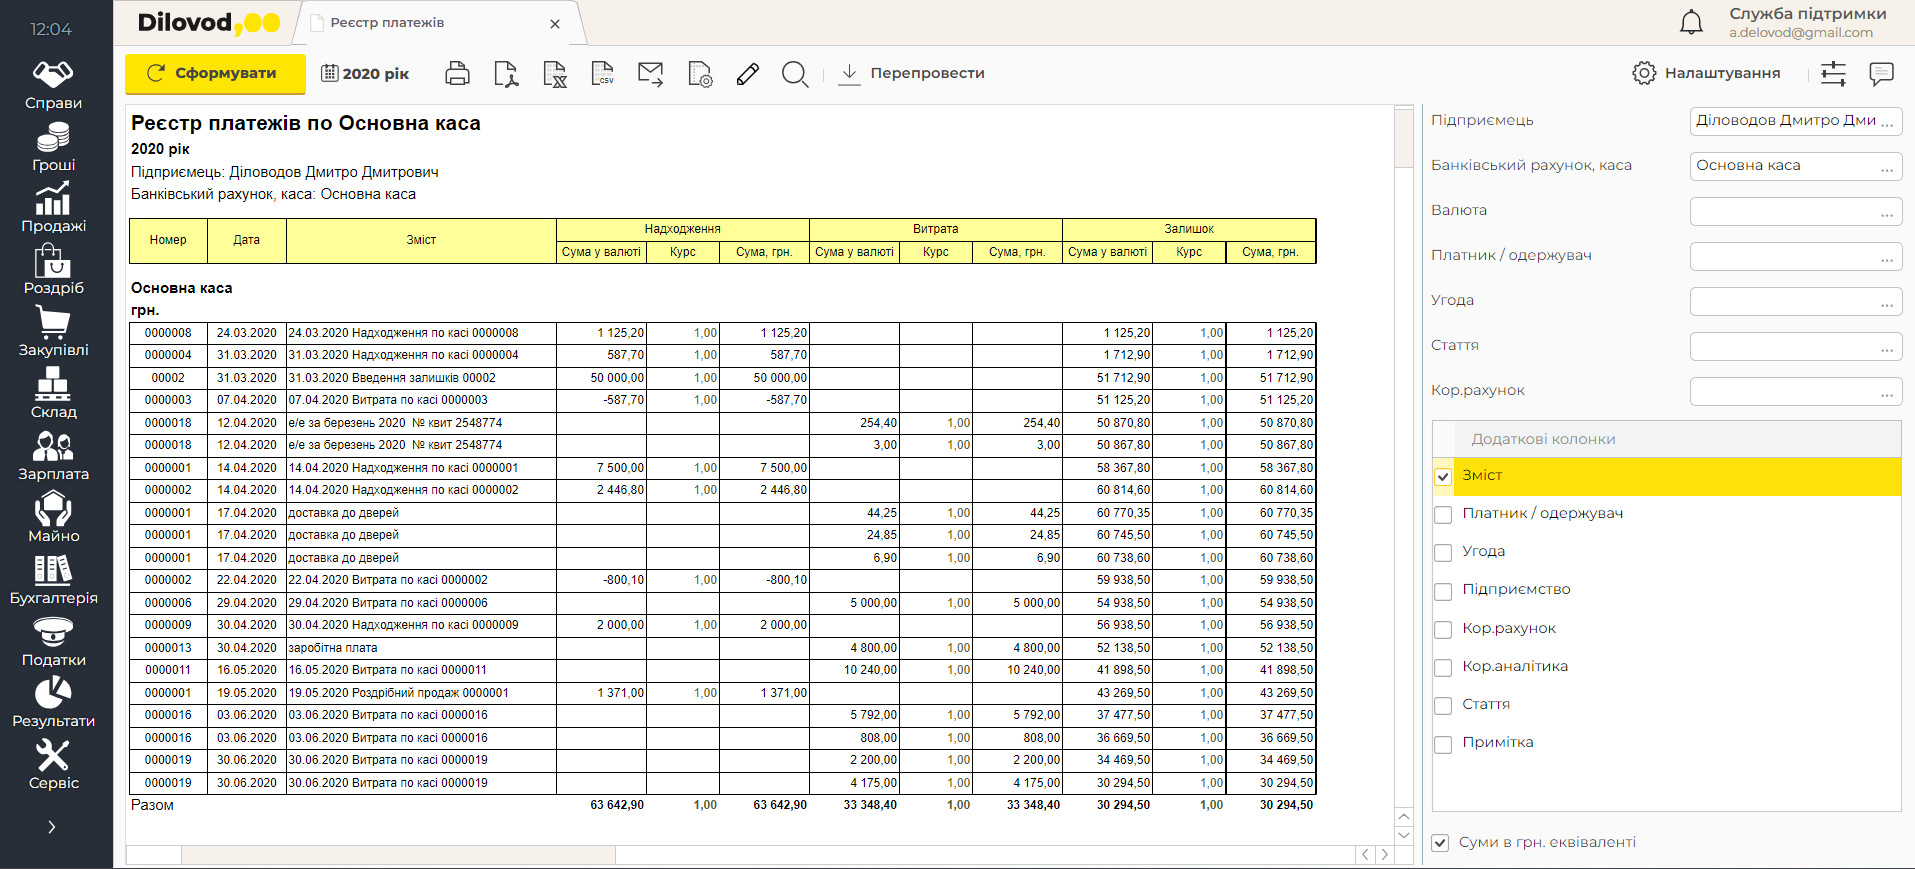Click the Перепровести button
This screenshot has height=869, width=1915.
(x=912, y=73)
